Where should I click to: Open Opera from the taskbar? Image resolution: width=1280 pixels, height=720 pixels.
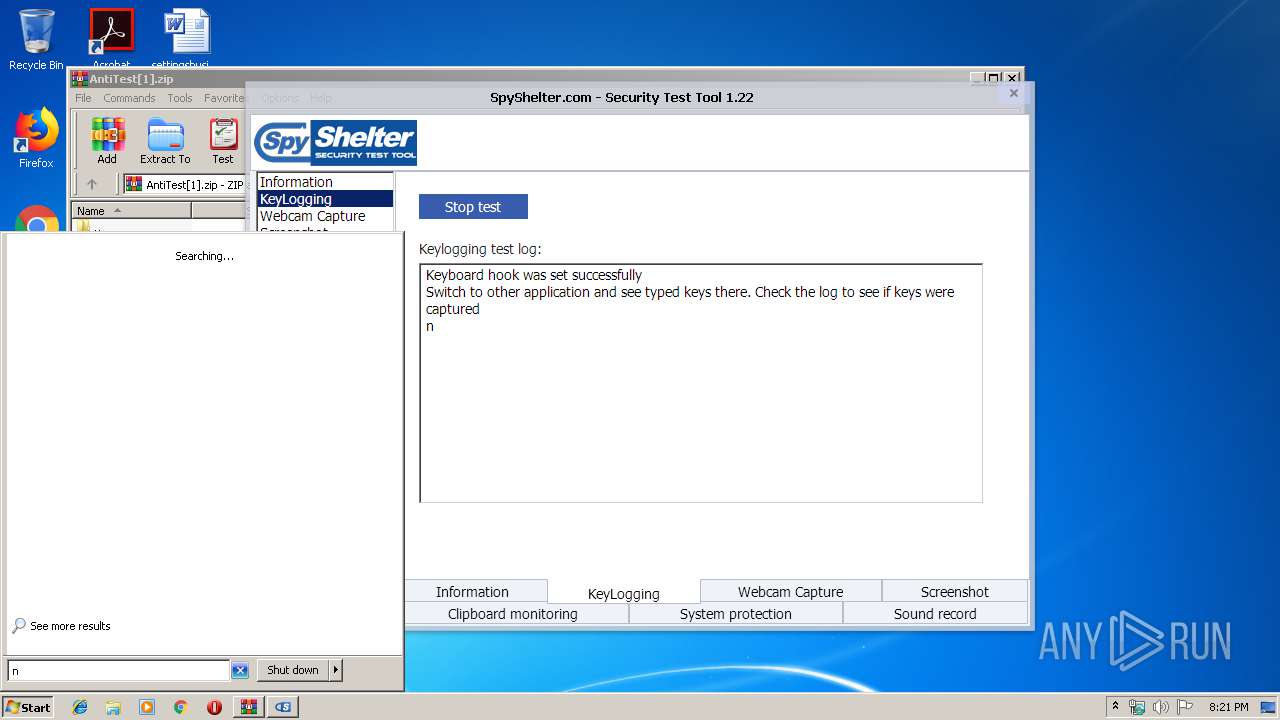coord(214,707)
